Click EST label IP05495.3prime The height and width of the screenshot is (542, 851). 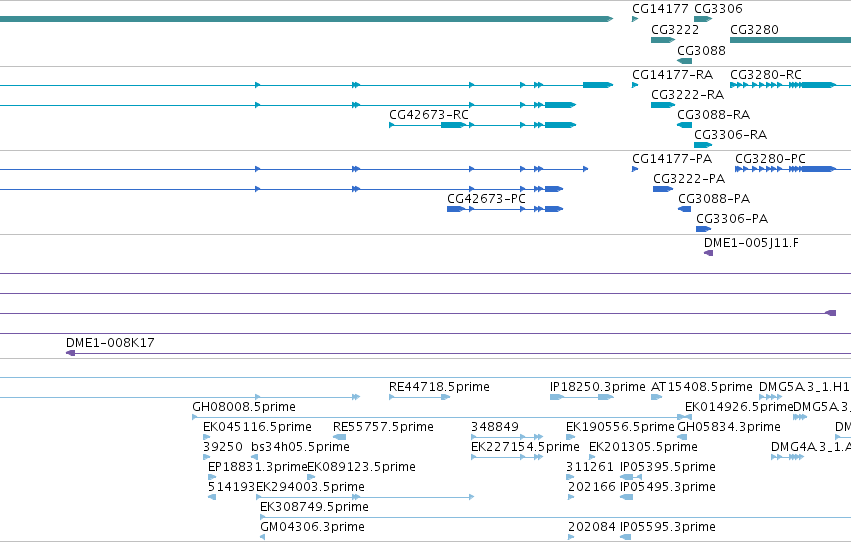tap(668, 488)
